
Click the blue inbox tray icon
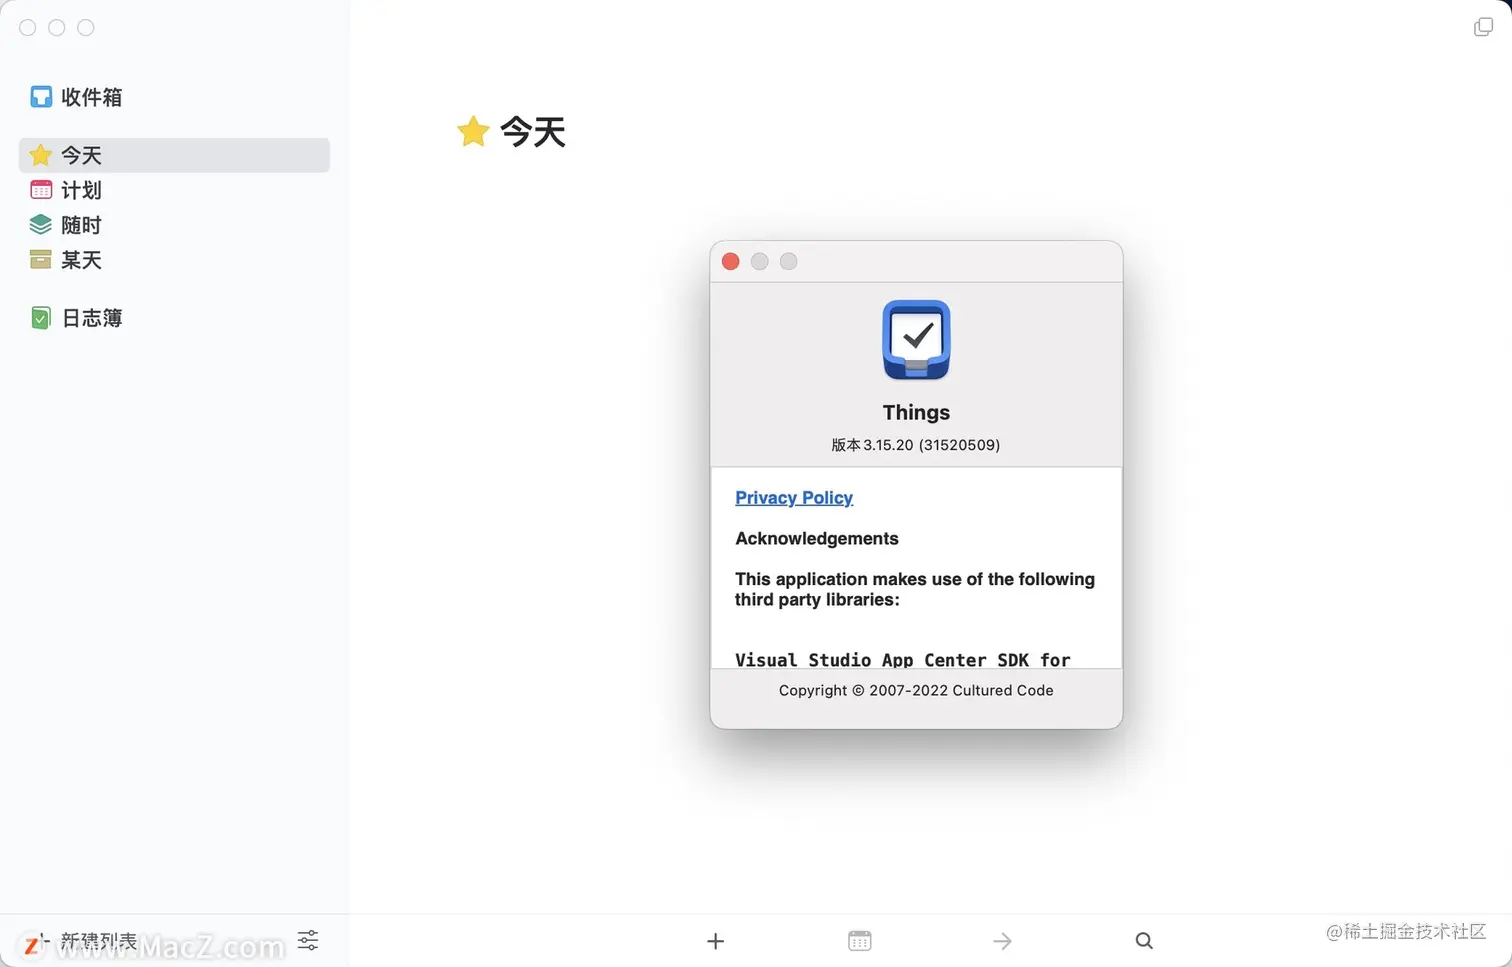click(41, 97)
